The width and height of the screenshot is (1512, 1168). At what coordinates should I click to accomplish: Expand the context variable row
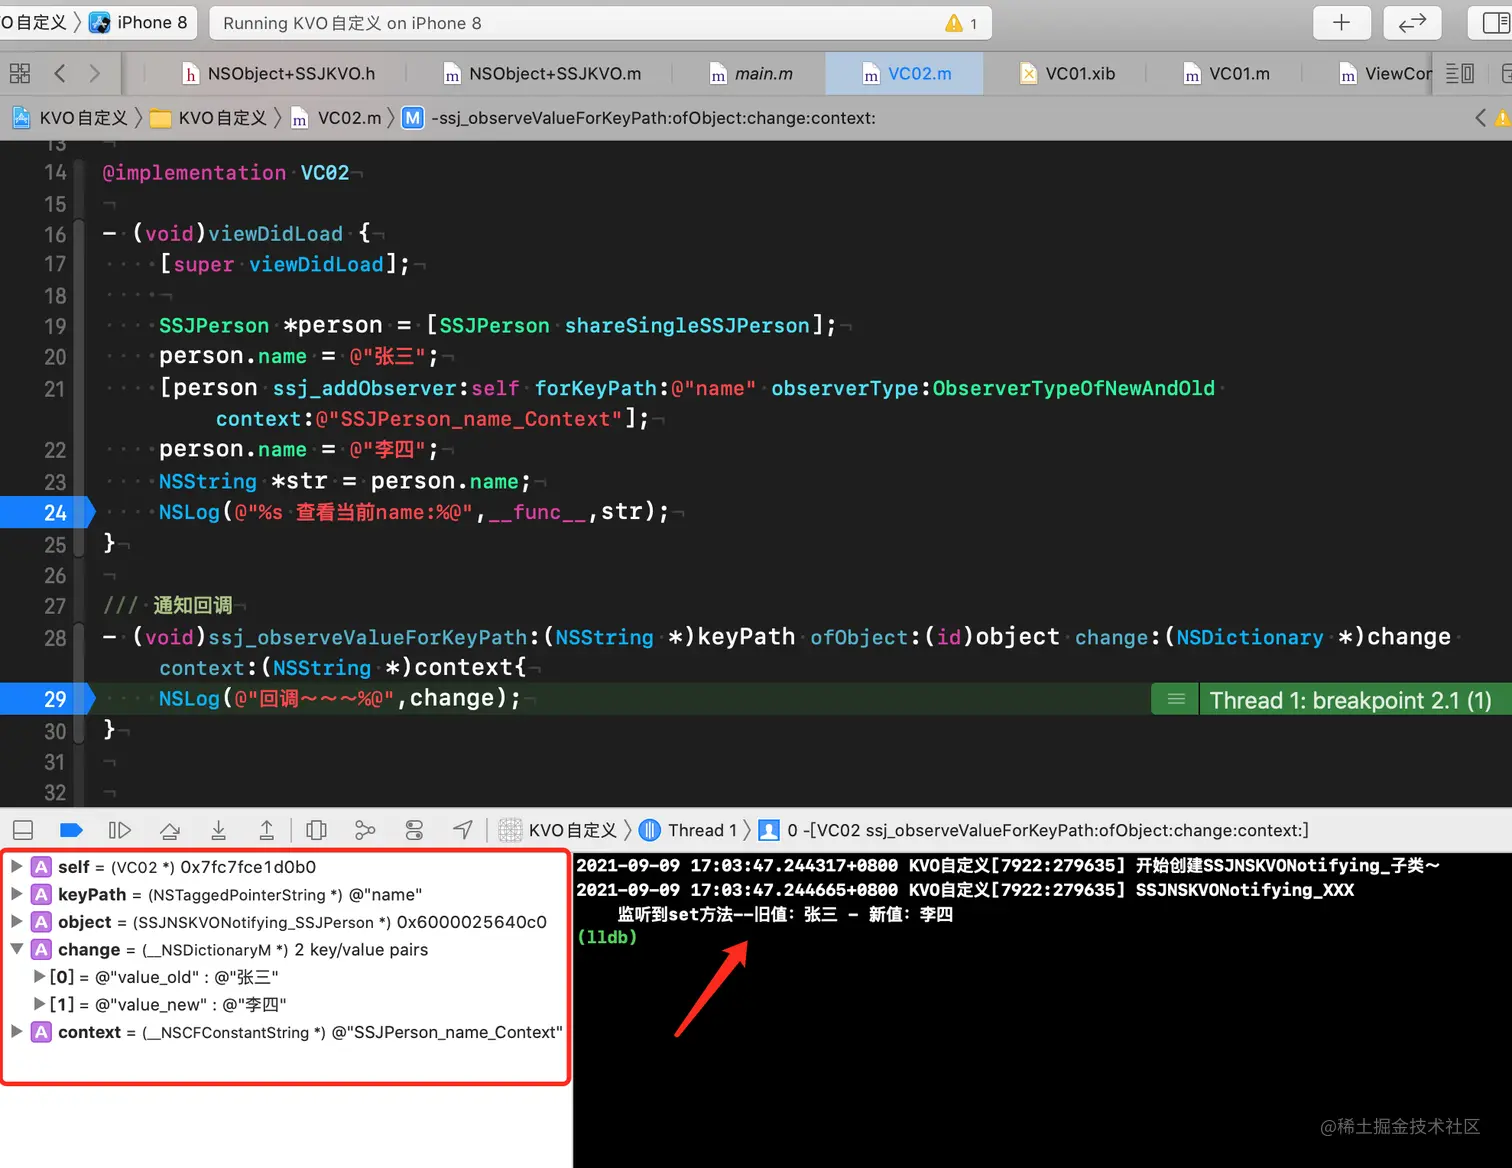coord(16,1031)
